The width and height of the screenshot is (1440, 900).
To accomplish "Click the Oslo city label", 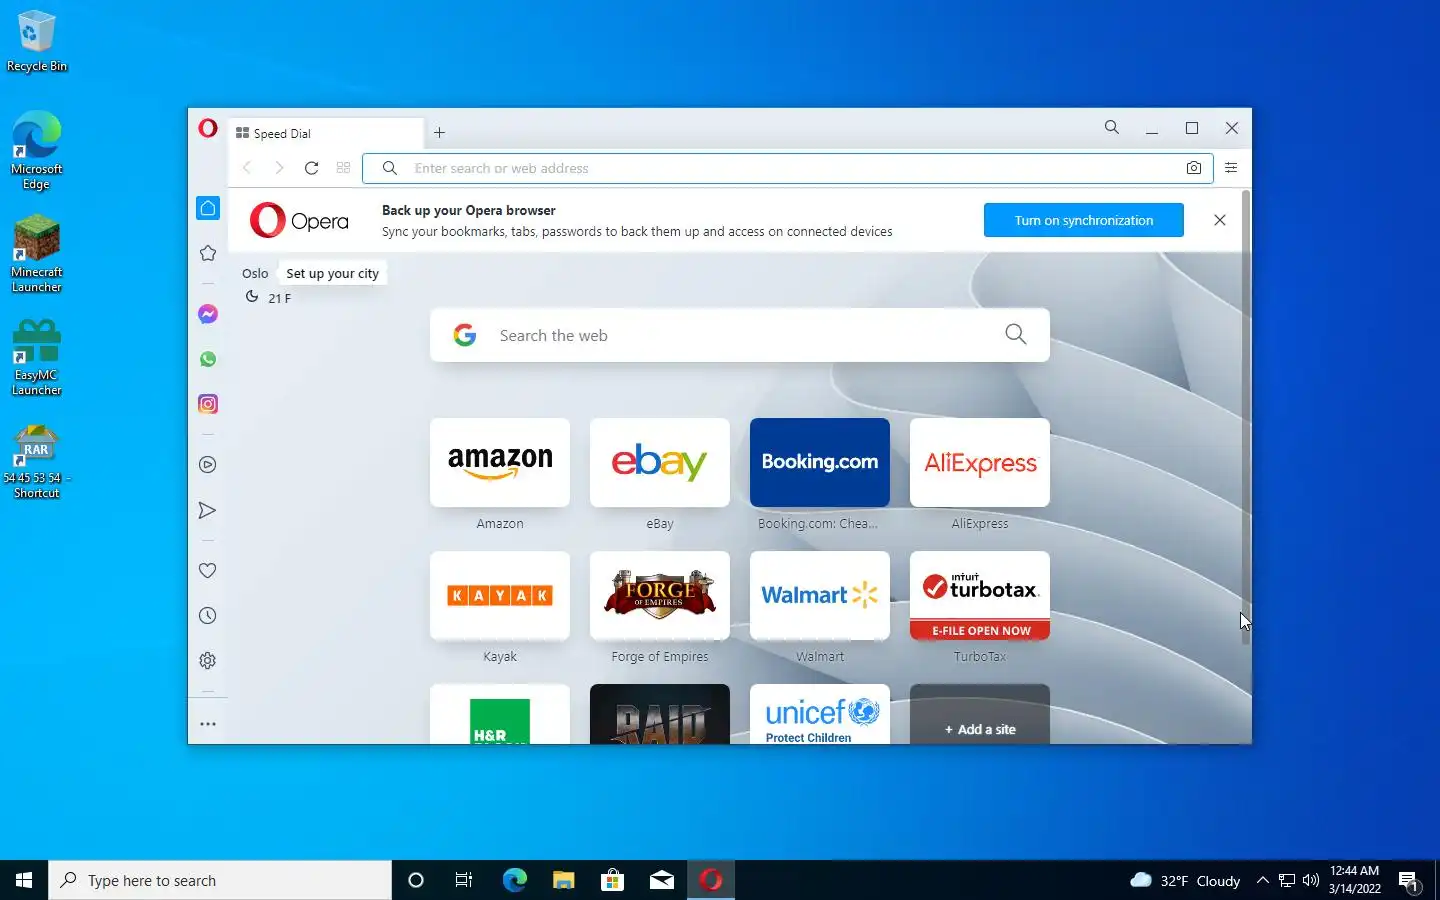I will (x=255, y=273).
